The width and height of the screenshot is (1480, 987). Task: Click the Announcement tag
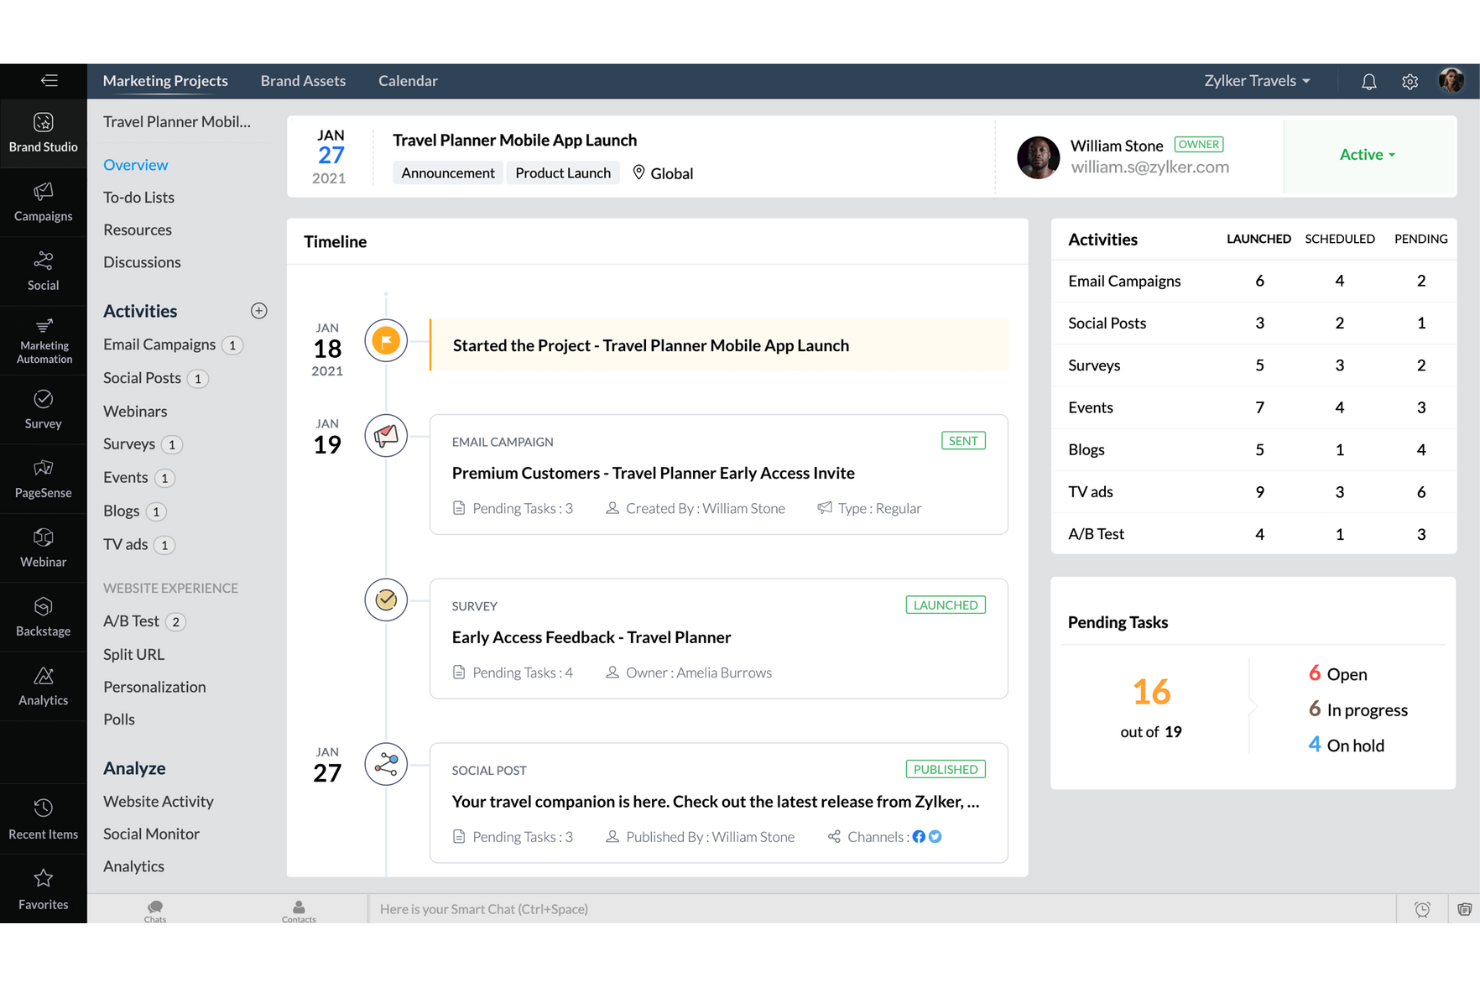[x=448, y=173]
